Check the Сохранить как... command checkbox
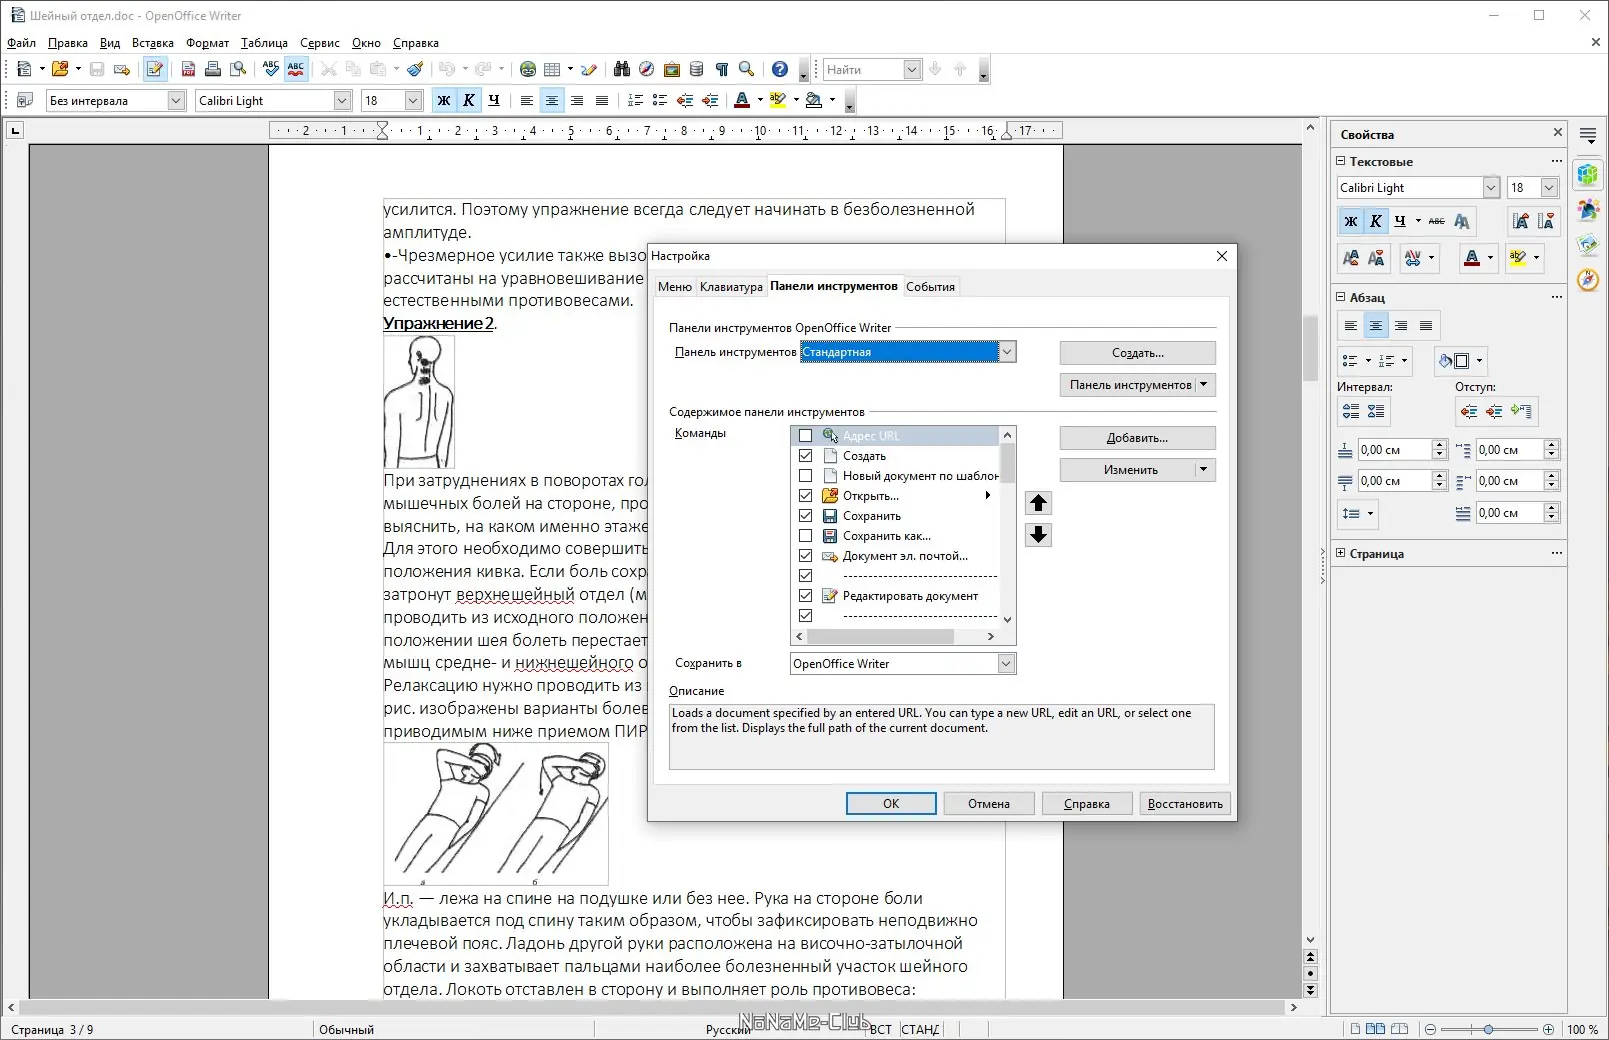This screenshot has height=1040, width=1609. pos(805,536)
